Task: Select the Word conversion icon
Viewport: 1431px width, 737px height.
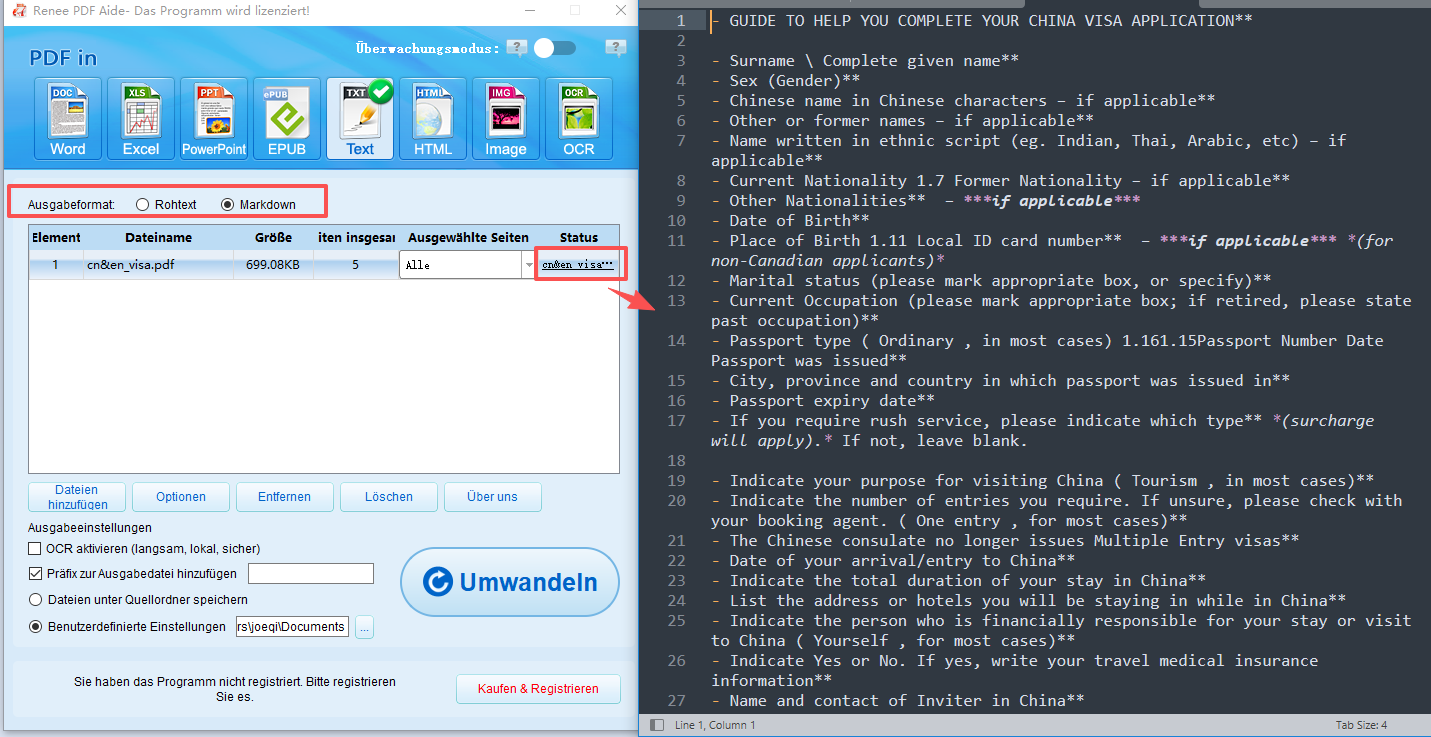Action: click(x=67, y=117)
